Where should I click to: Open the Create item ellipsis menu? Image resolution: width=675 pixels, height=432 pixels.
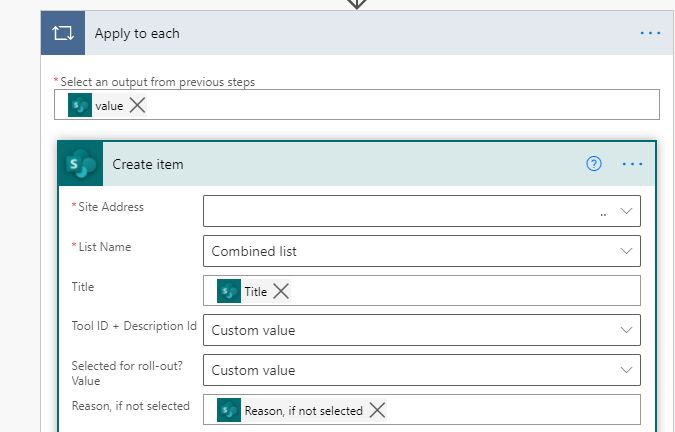[632, 164]
